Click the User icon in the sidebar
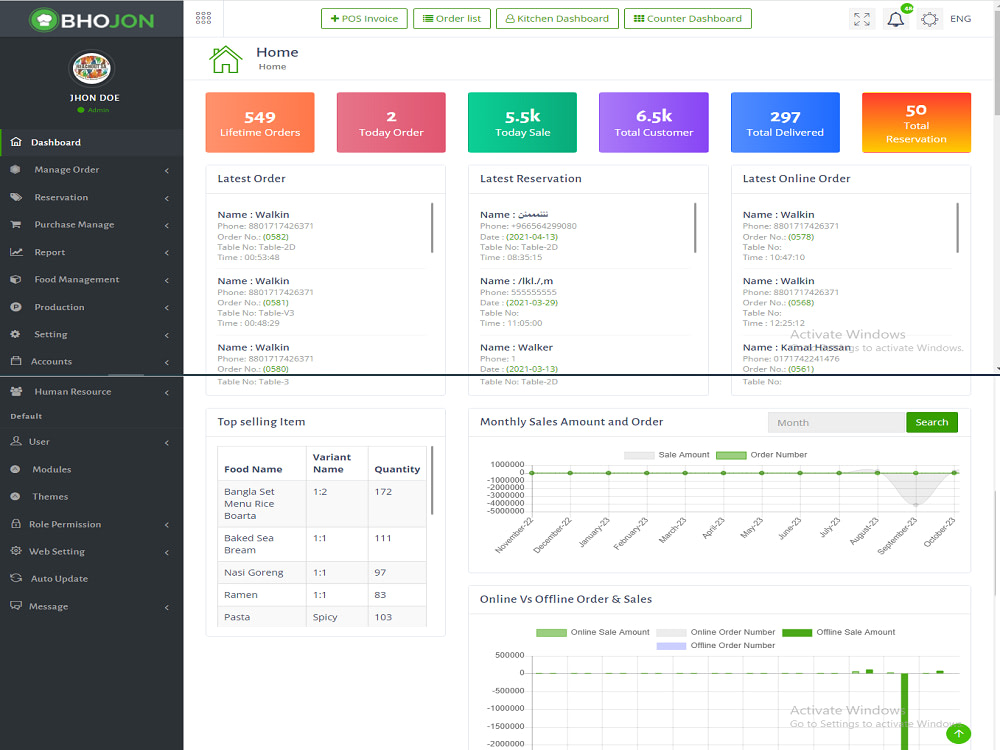The height and width of the screenshot is (750, 1000). click(18, 441)
